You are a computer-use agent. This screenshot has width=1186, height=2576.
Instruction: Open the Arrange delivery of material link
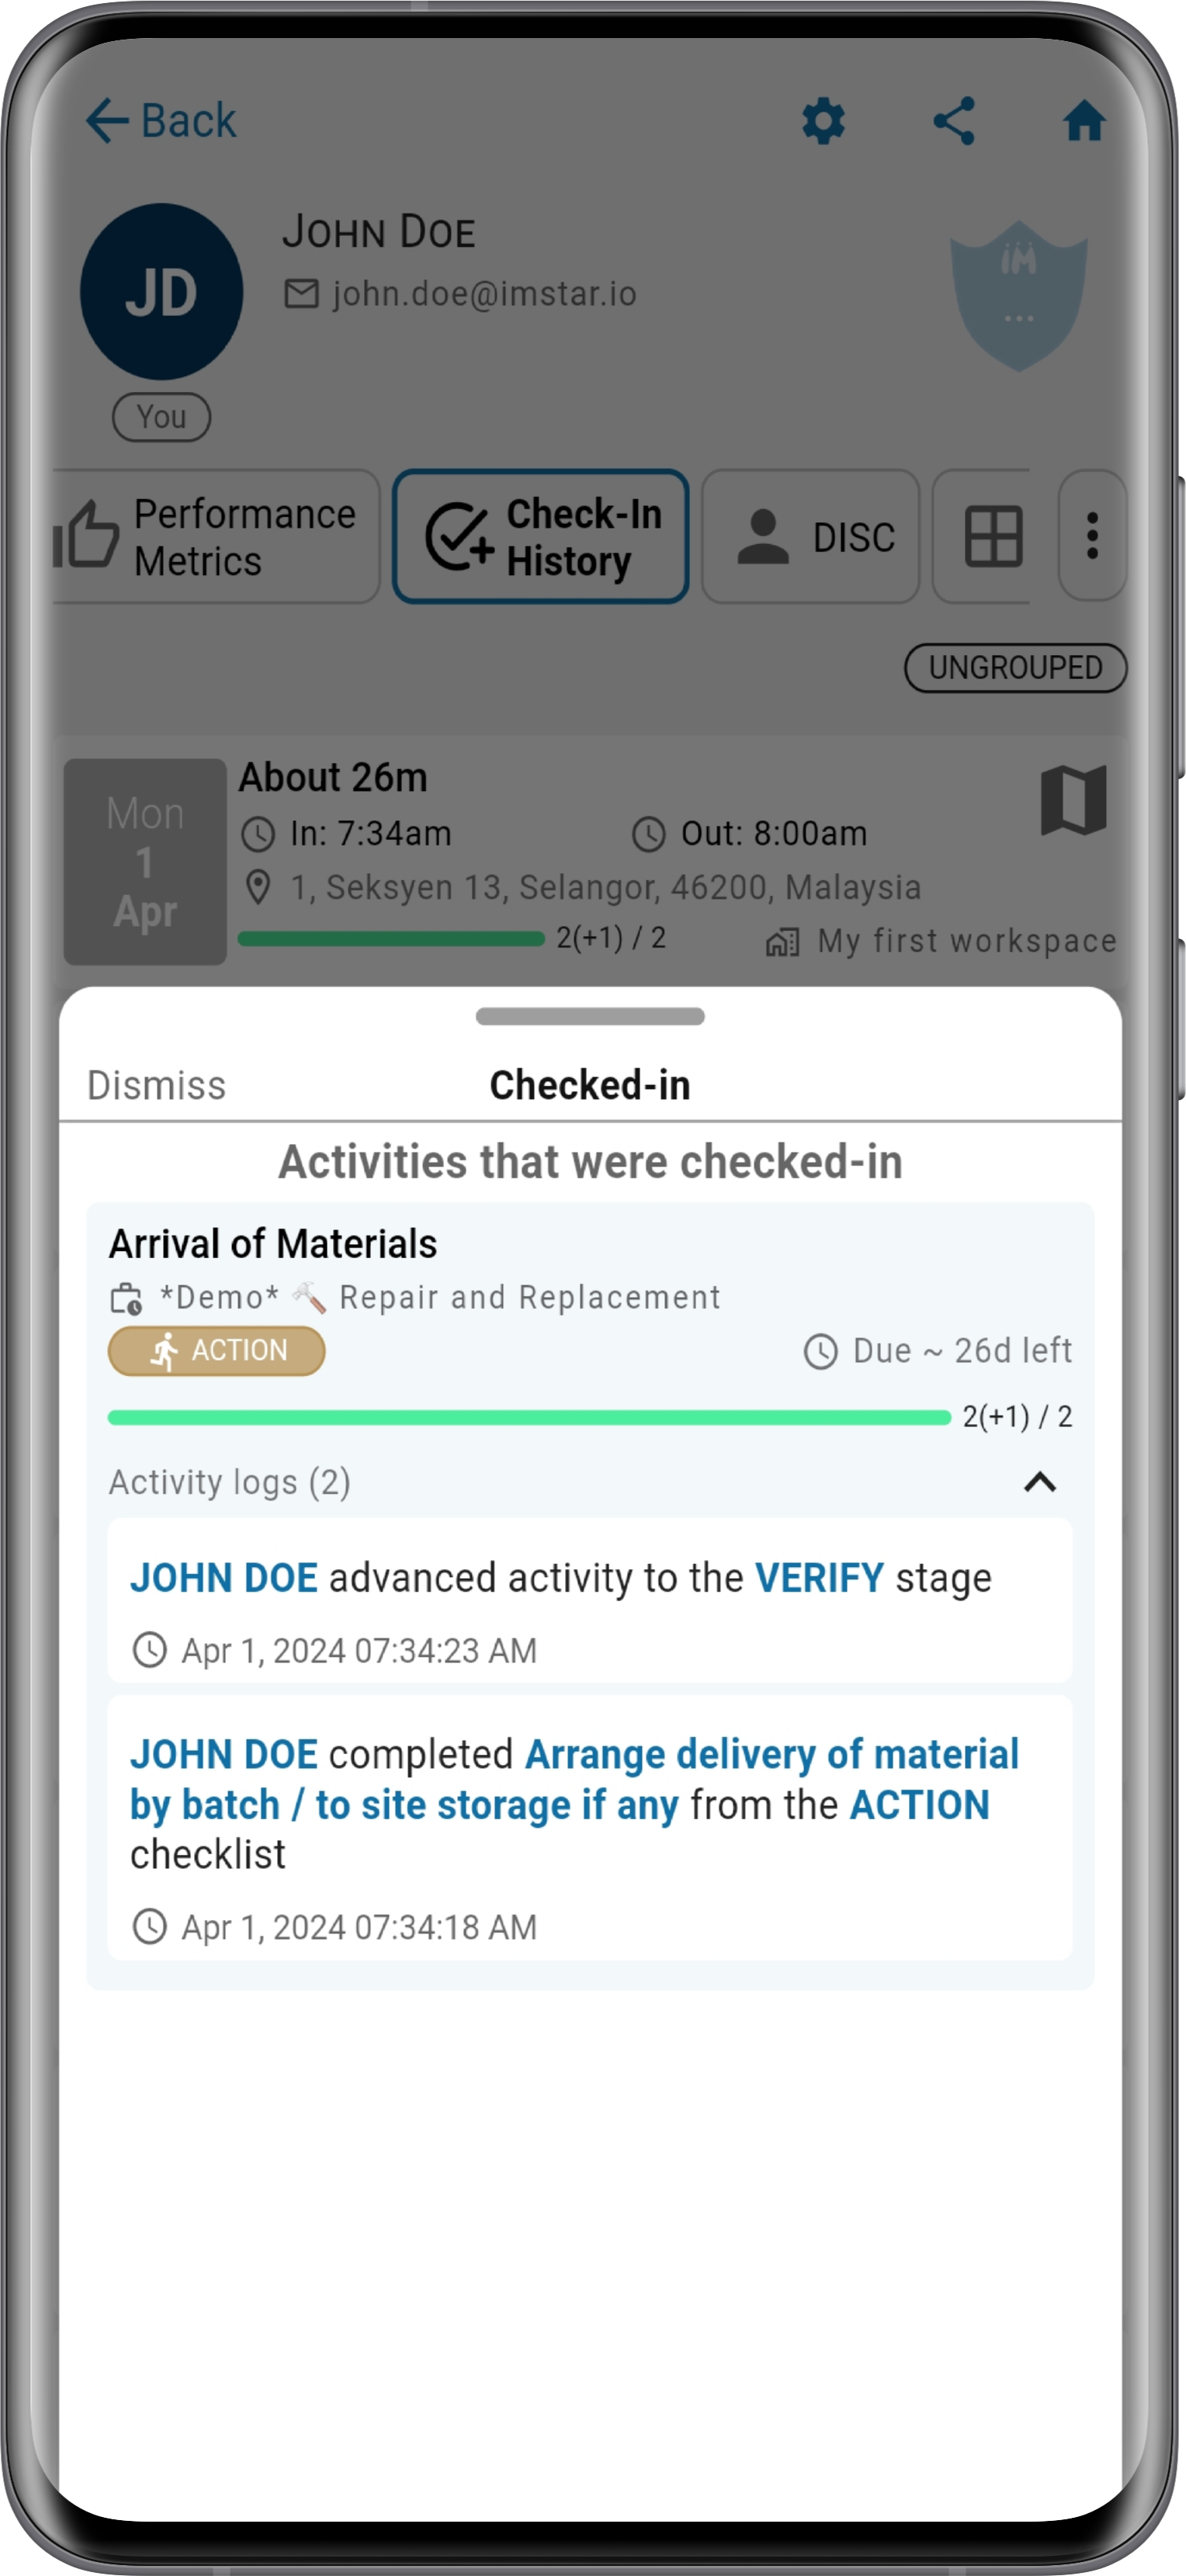pos(574,1780)
